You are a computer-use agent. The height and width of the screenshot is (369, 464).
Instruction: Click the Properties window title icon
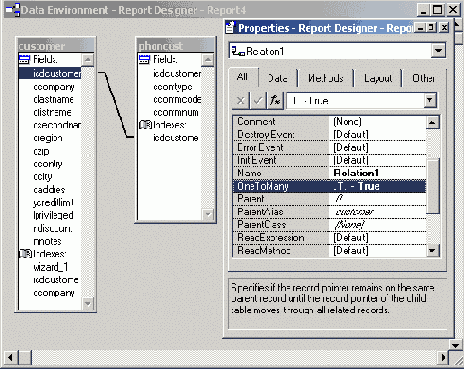(230, 27)
